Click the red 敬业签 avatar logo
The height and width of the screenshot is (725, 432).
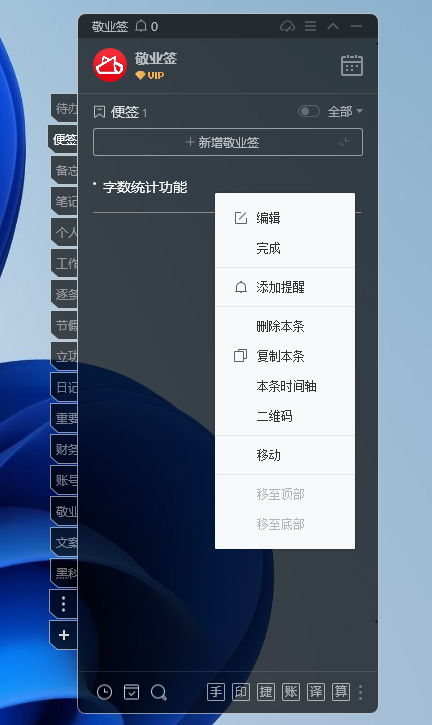pyautogui.click(x=110, y=65)
